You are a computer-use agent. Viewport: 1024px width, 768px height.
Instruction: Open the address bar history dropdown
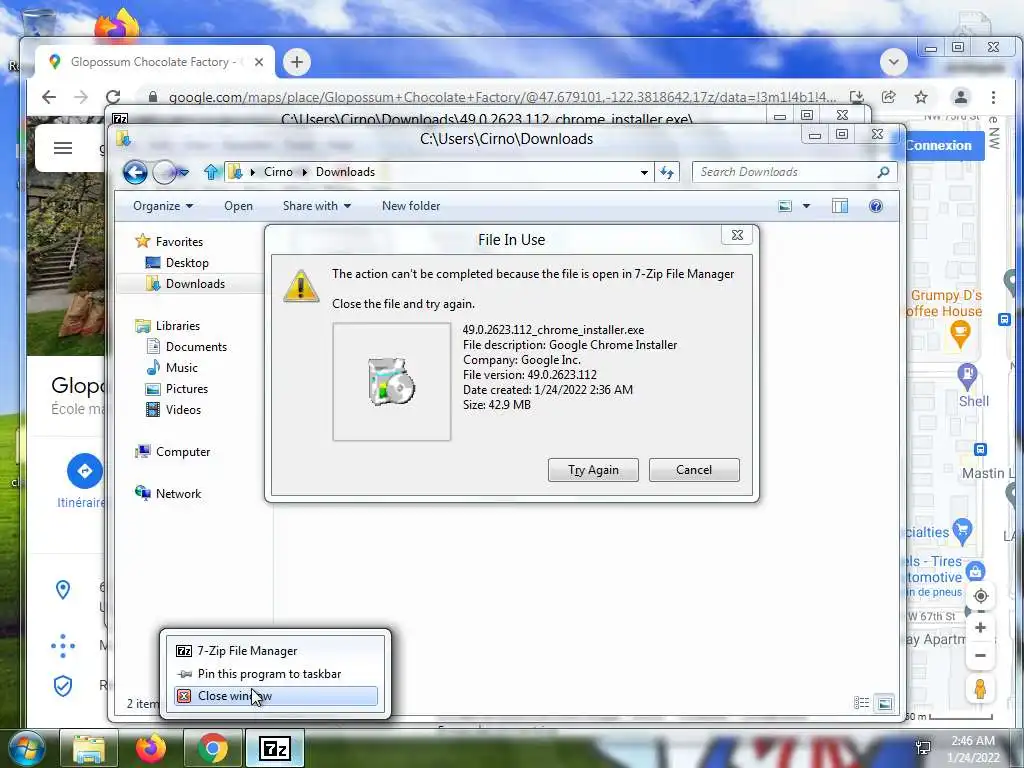[x=644, y=172]
